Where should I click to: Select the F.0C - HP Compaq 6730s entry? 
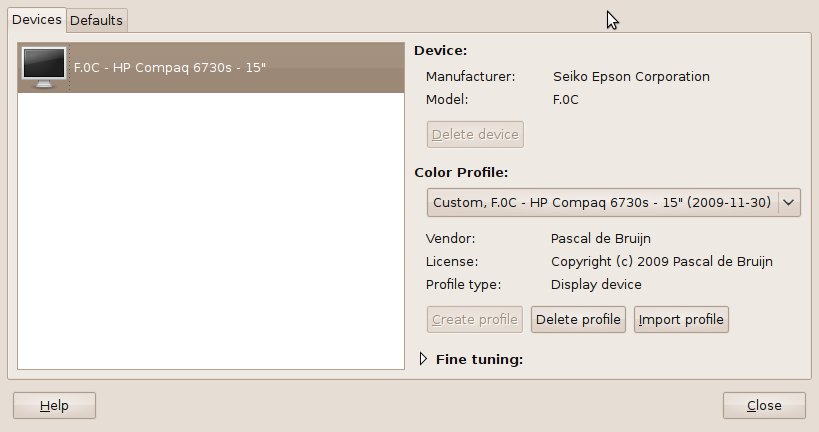pos(211,68)
